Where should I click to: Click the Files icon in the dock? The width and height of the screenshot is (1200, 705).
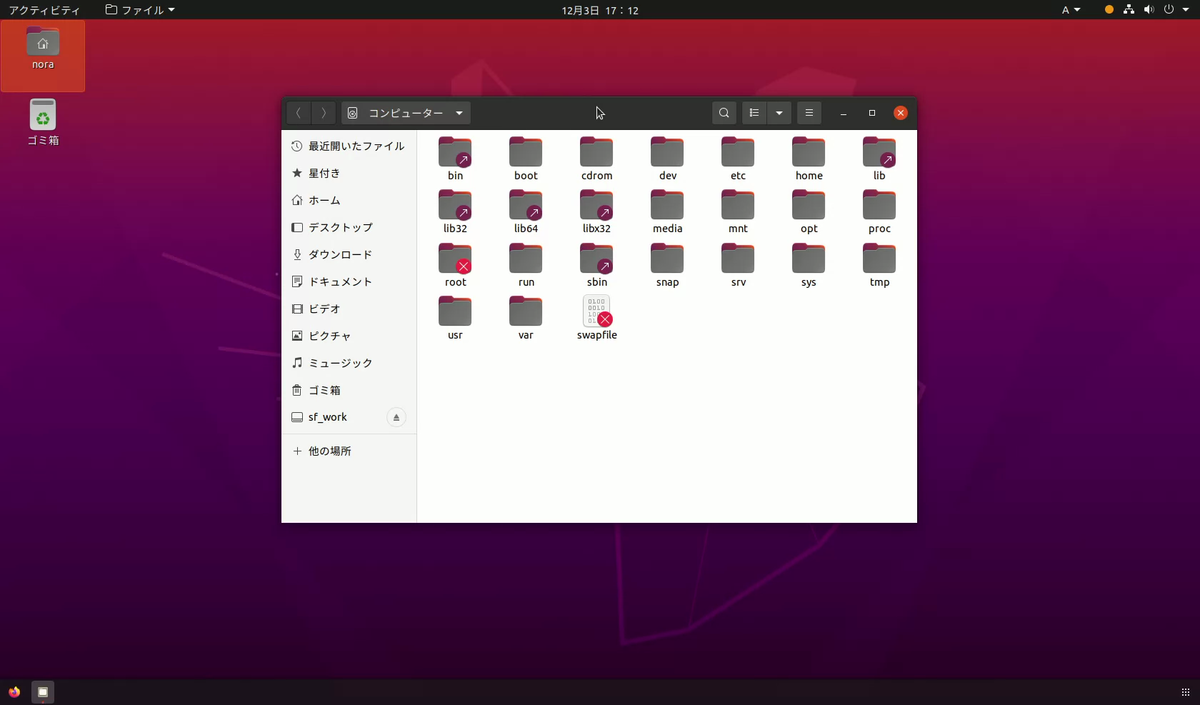pos(43,691)
